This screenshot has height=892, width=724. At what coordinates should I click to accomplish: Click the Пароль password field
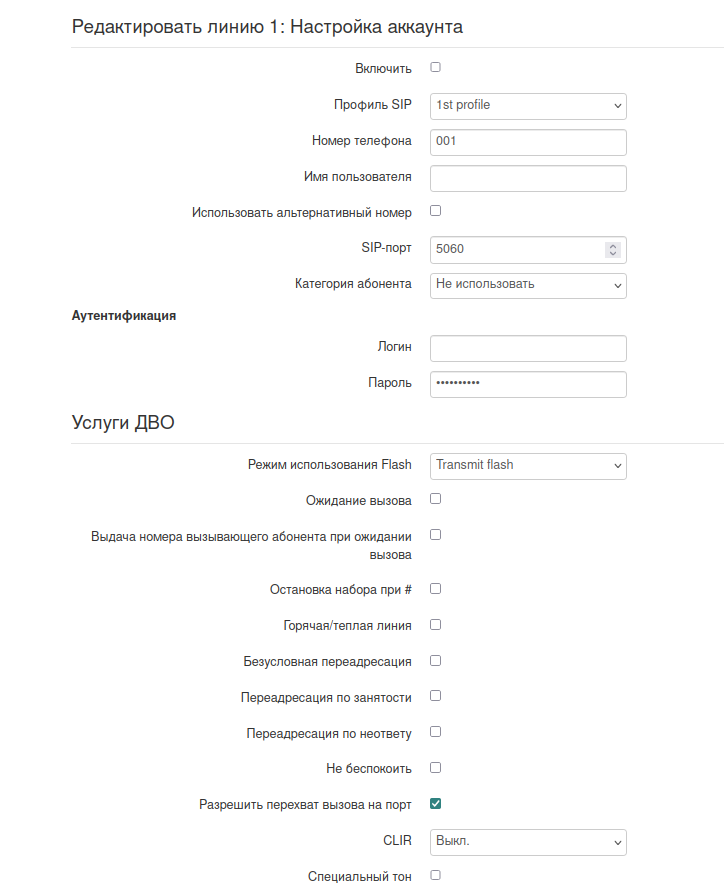click(528, 384)
